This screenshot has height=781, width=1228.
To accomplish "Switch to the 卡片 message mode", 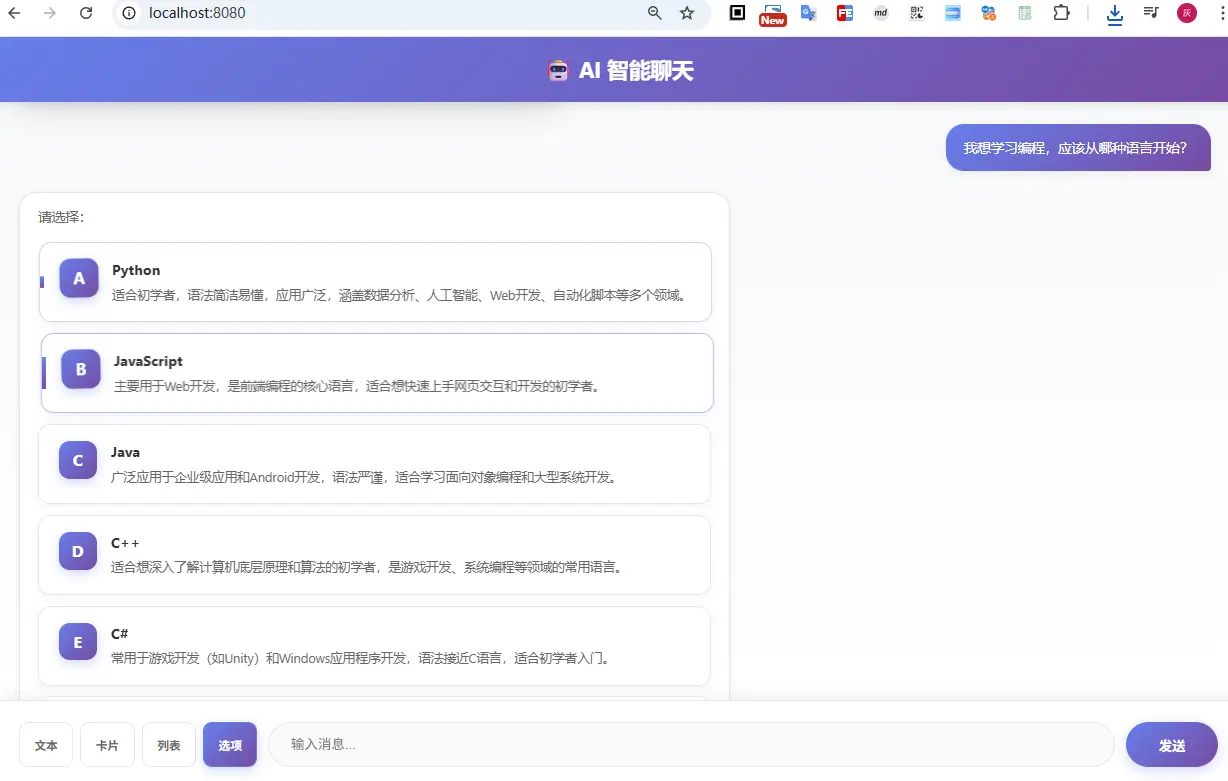I will coord(107,744).
